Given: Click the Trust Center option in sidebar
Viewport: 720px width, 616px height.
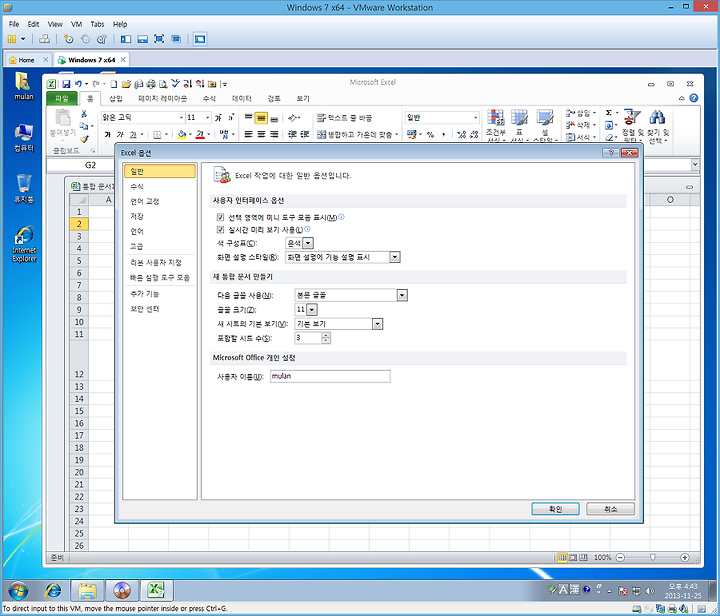Looking at the screenshot, I should tap(145, 309).
